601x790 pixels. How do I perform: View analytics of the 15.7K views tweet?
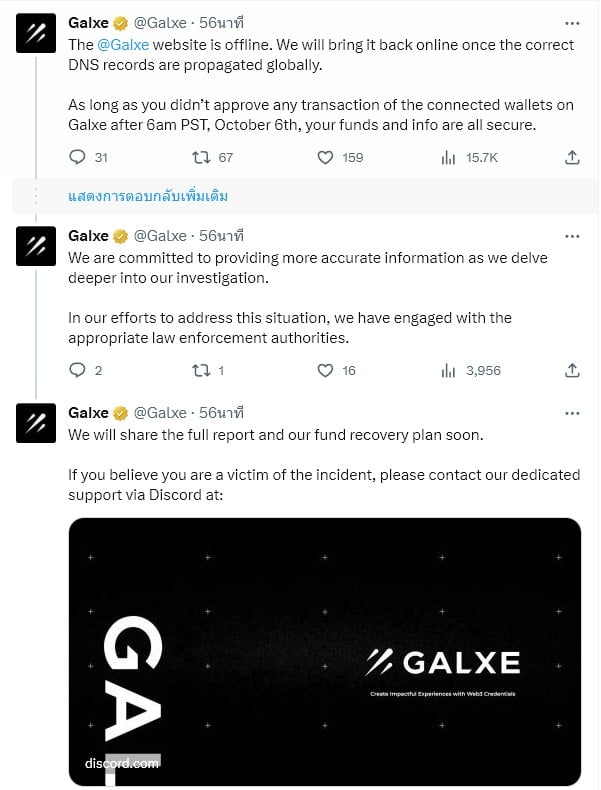[x=449, y=157]
